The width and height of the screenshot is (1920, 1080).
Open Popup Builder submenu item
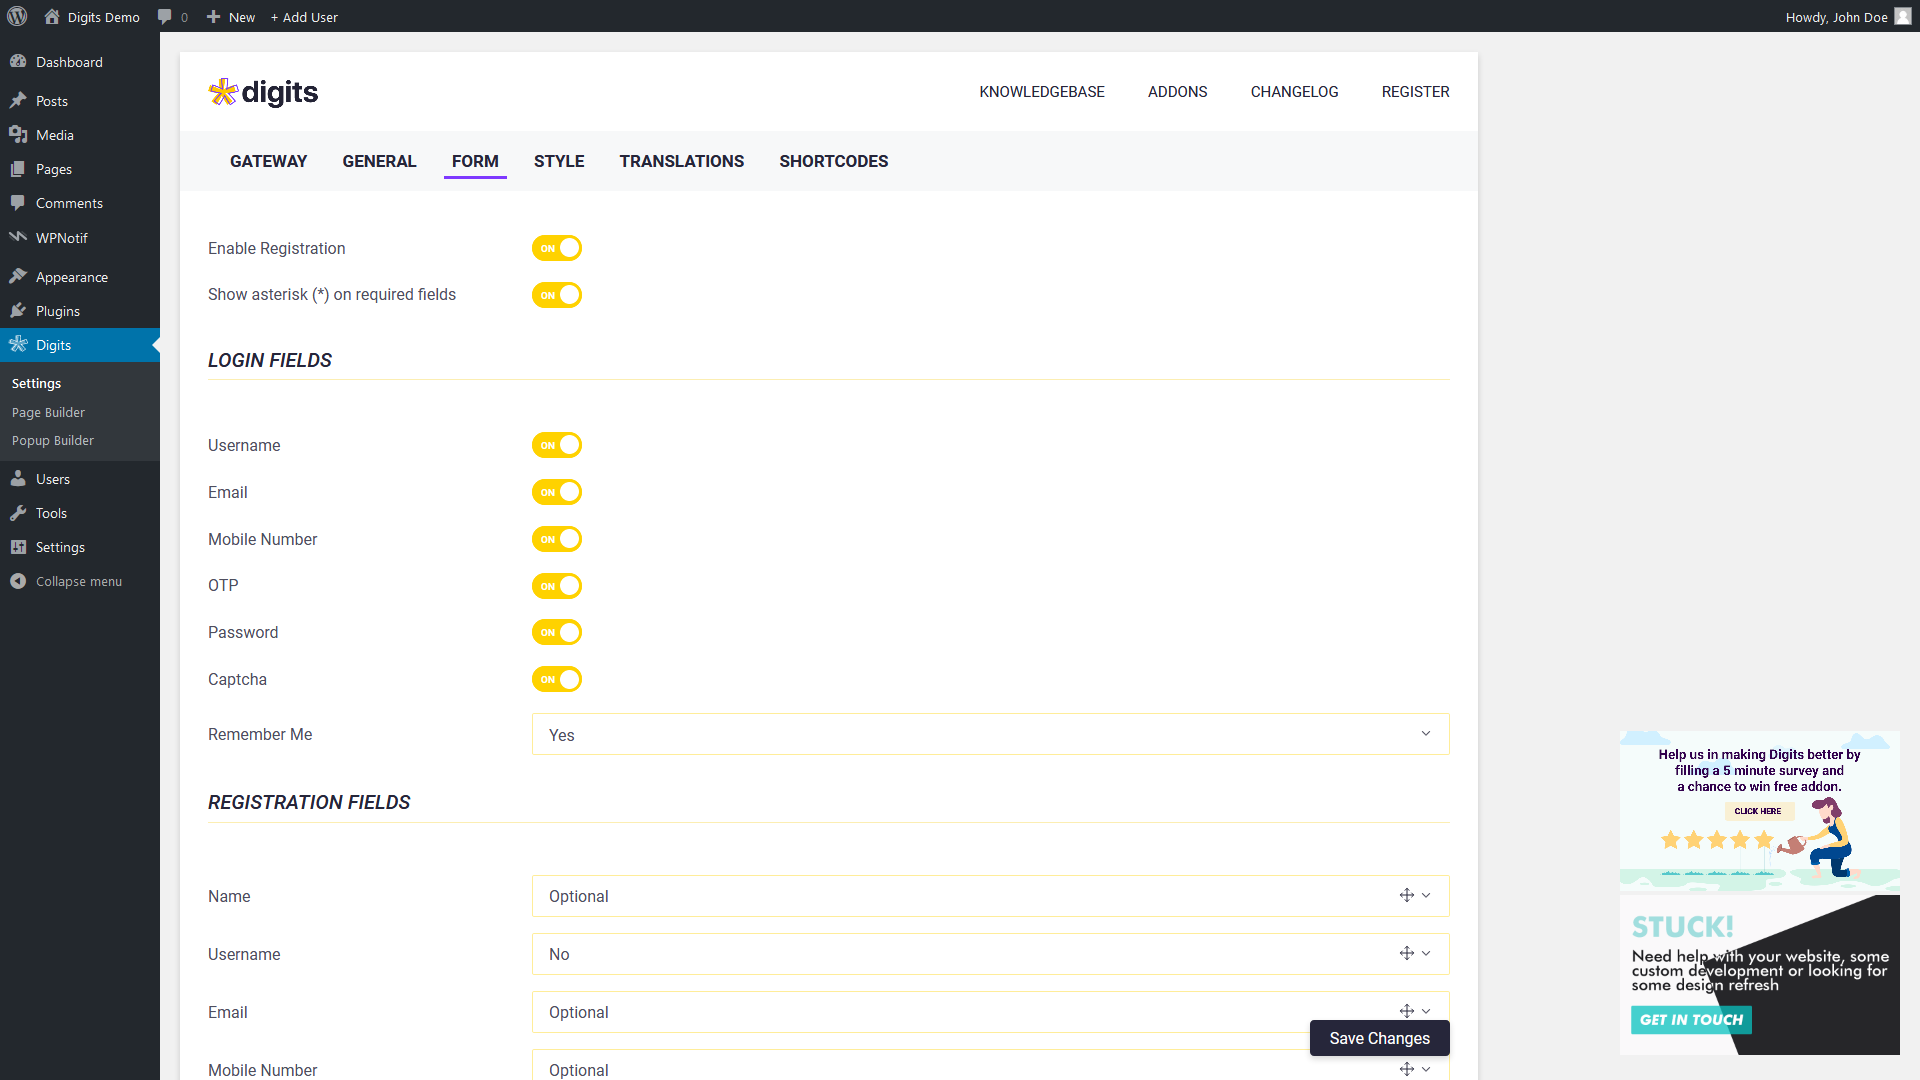pos(53,440)
